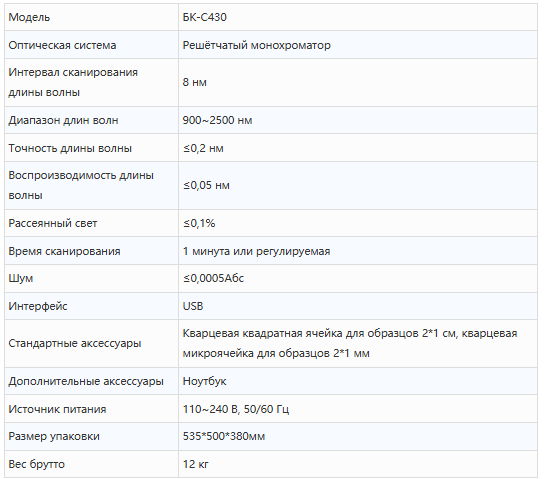Select the ≤0,0005Абс noise value
This screenshot has height=479, width=544.
[213, 278]
